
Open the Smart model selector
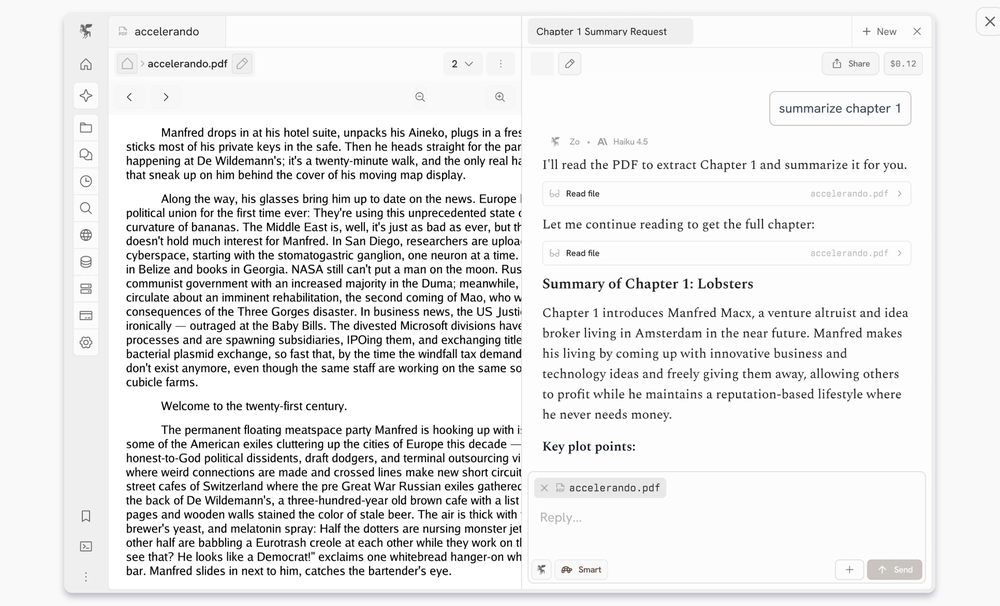pyautogui.click(x=581, y=569)
